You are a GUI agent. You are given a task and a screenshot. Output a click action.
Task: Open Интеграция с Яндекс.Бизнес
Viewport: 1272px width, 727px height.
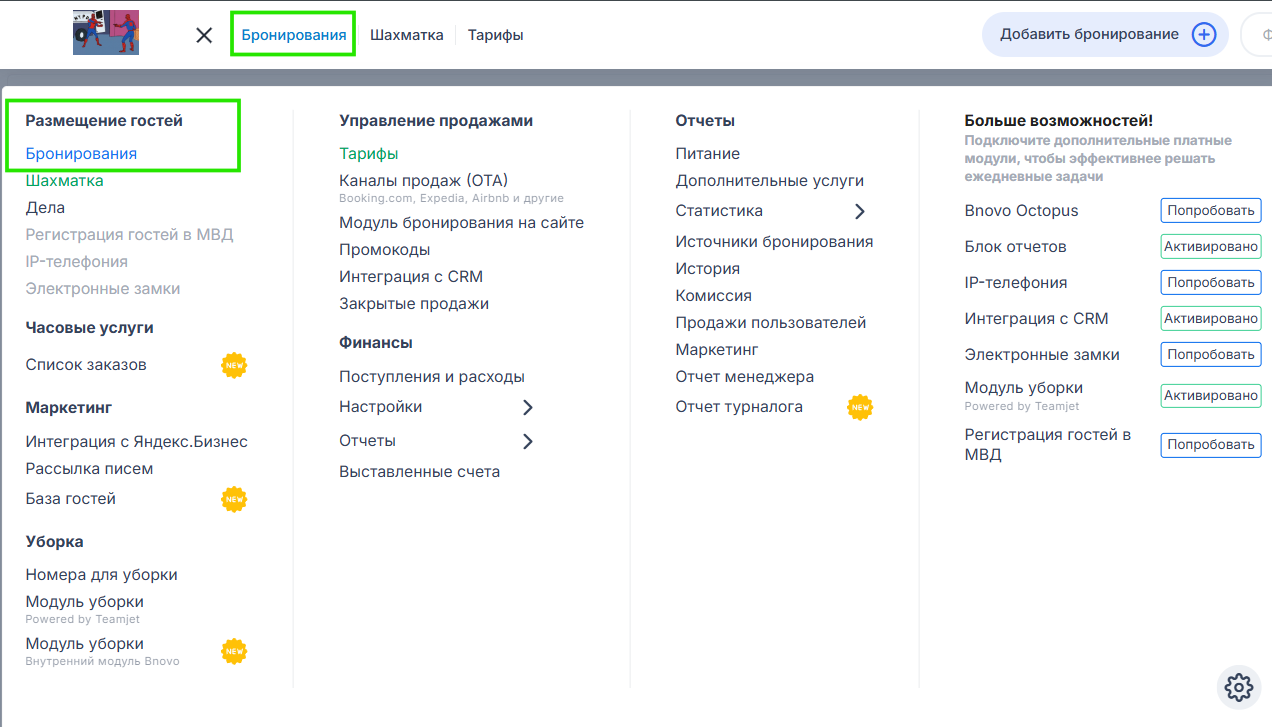point(136,442)
